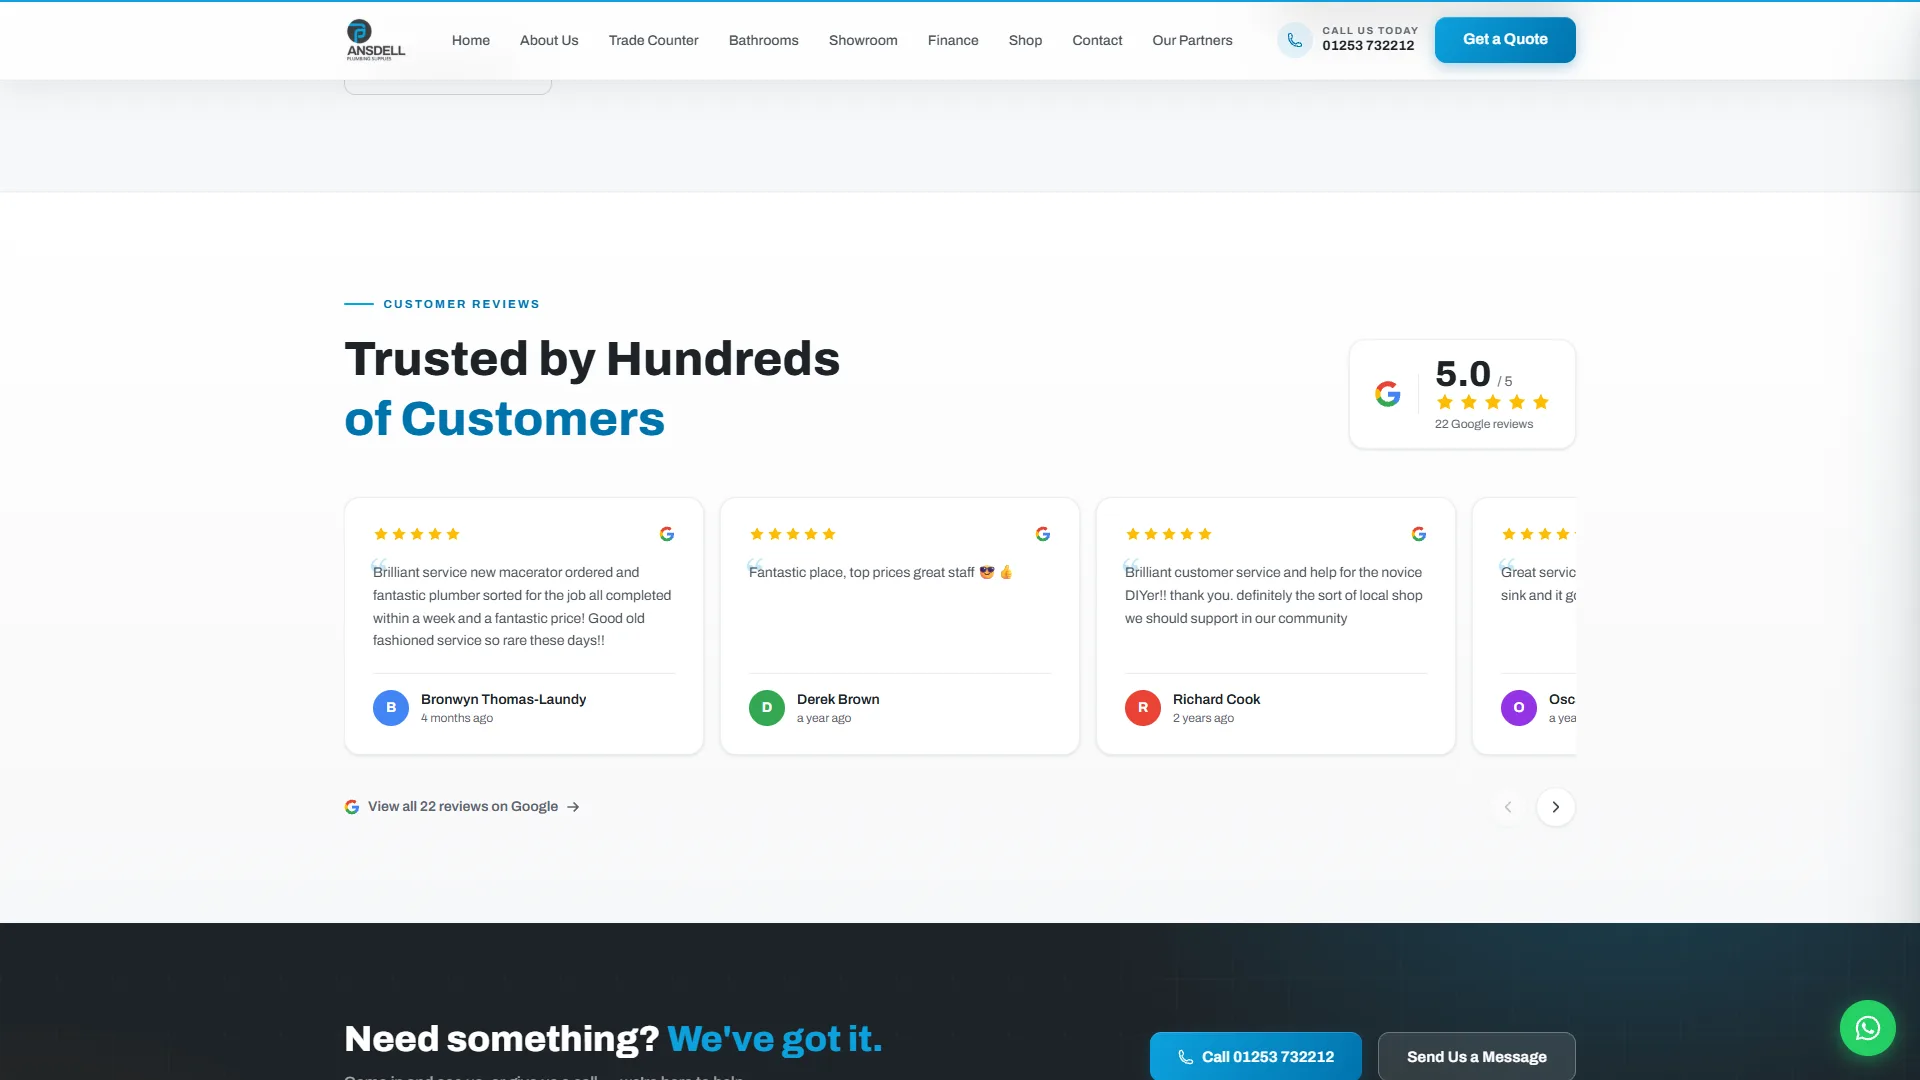Screen dimensions: 1920x1080
Task: Open the Showroom page
Action: 863,40
